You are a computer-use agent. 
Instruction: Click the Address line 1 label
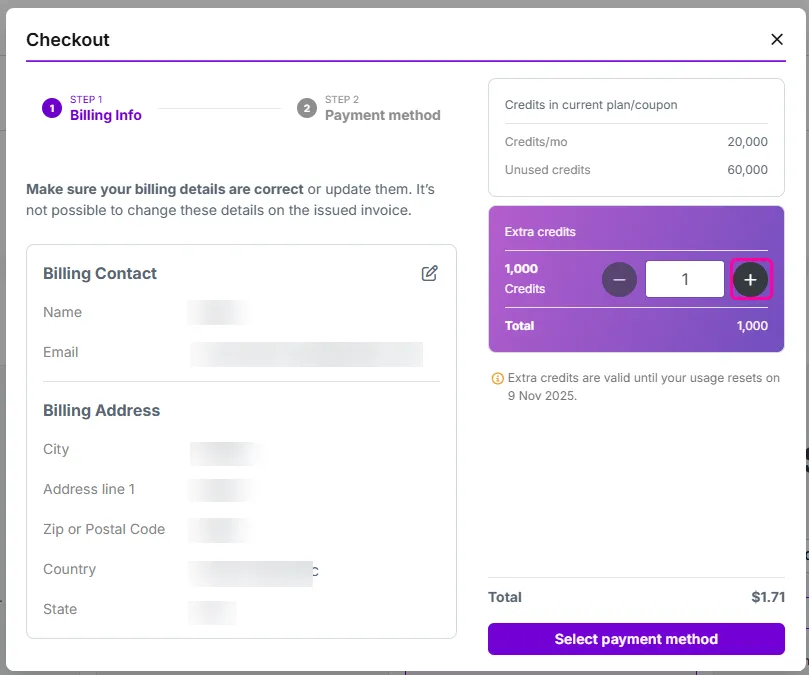89,489
